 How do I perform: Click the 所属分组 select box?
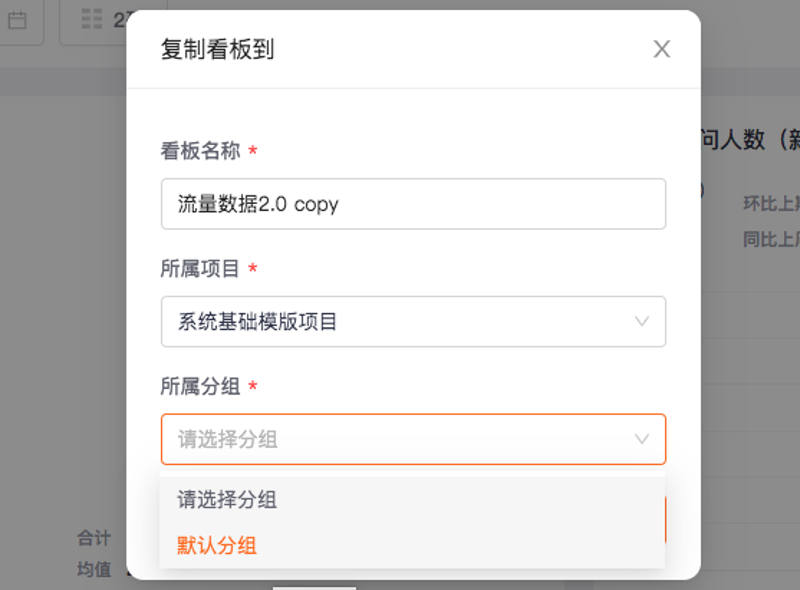tap(413, 439)
